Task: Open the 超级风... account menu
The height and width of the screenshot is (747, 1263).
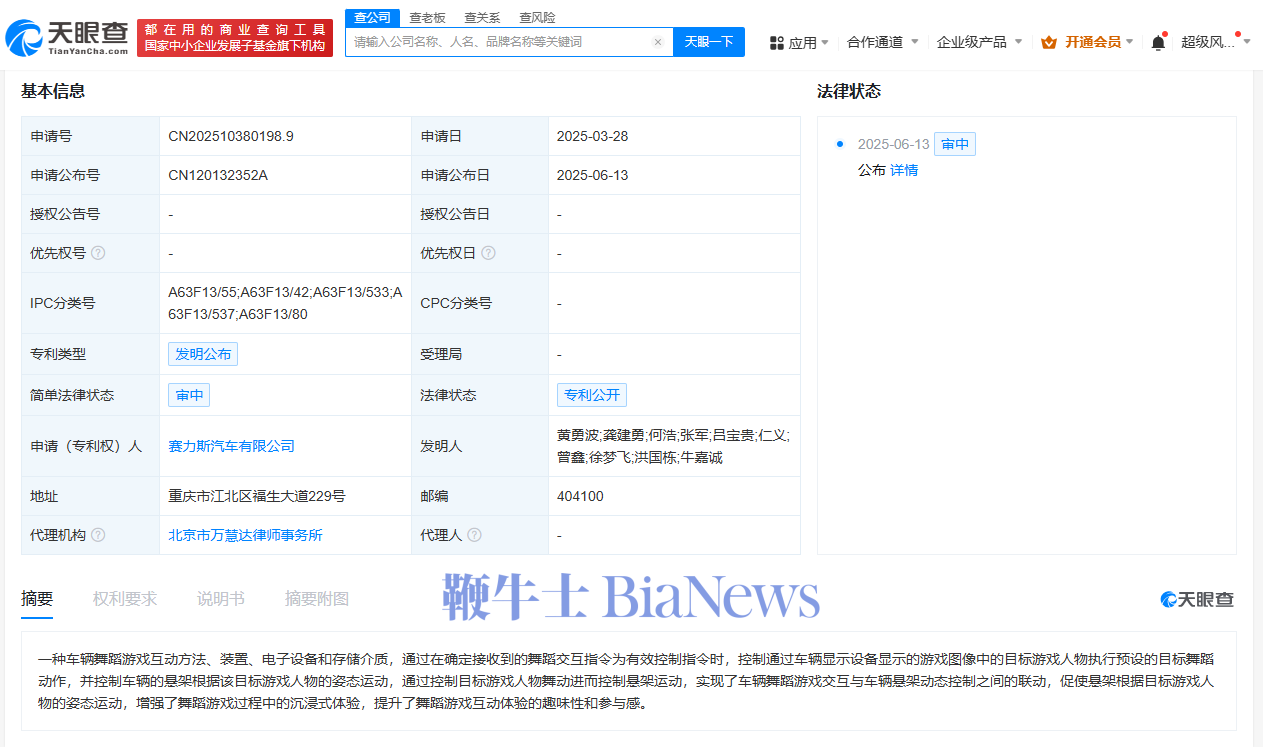Action: [1215, 42]
